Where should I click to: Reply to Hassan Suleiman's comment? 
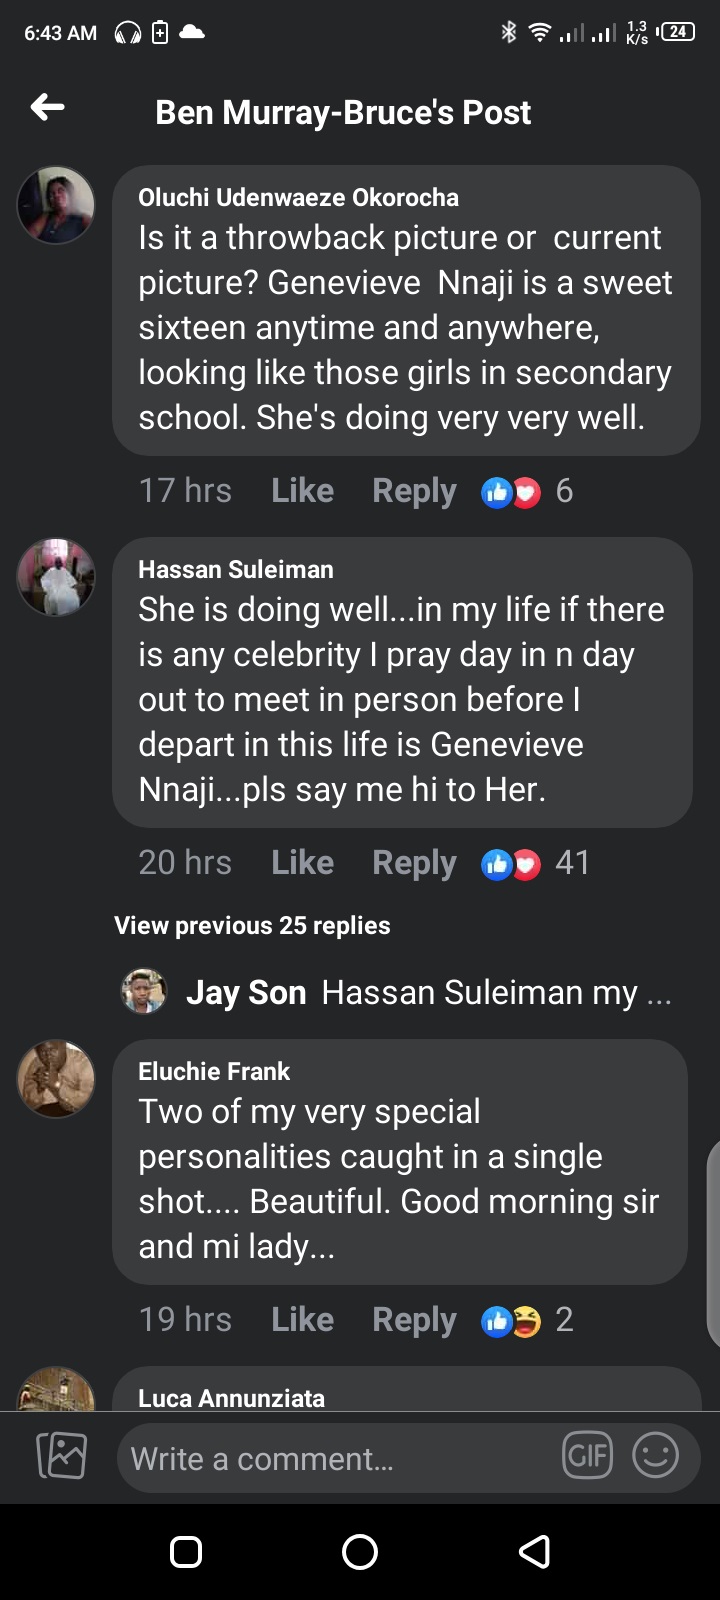pyautogui.click(x=414, y=863)
